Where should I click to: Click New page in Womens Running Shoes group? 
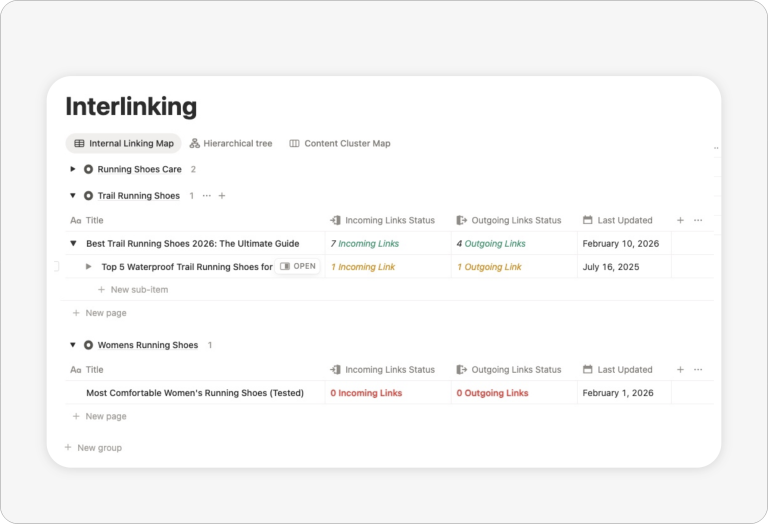pos(99,416)
